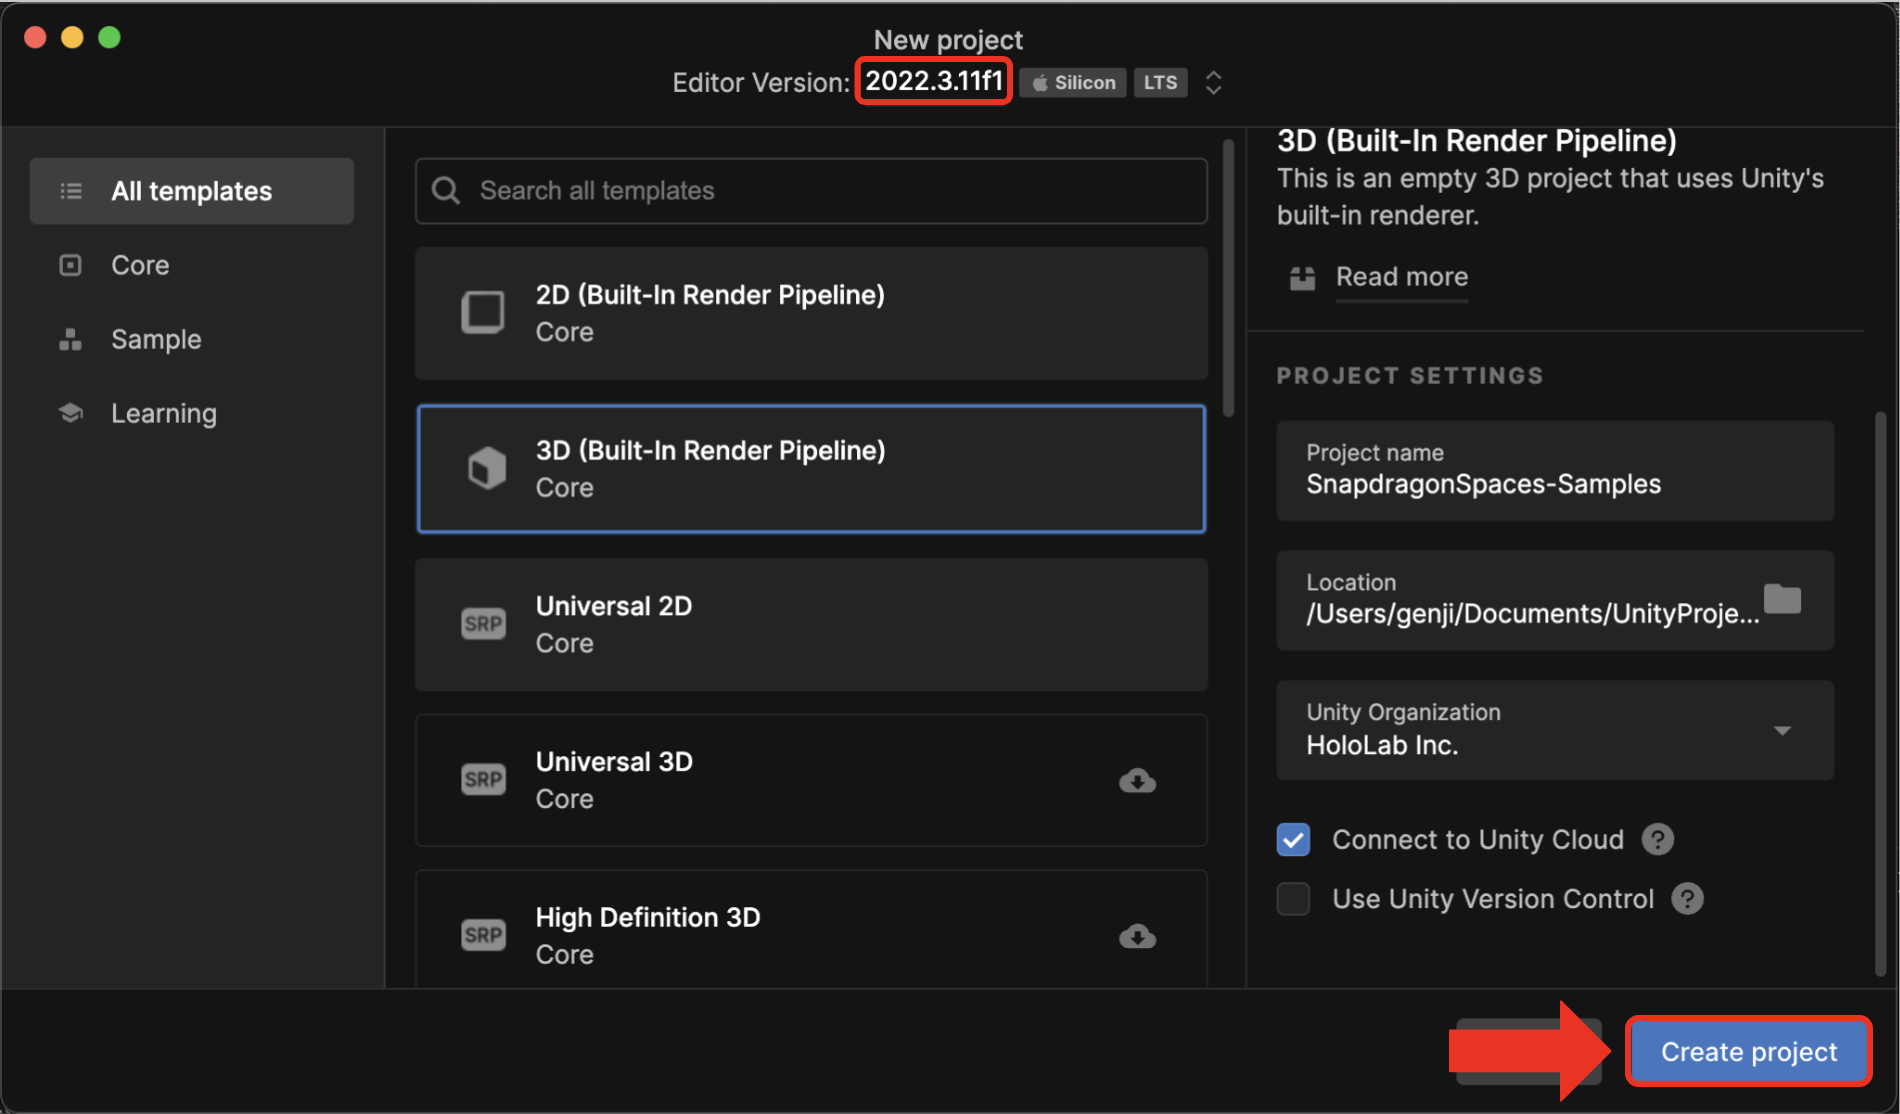Open help for Connect to Unity Cloud
The height and width of the screenshot is (1114, 1900).
point(1657,839)
